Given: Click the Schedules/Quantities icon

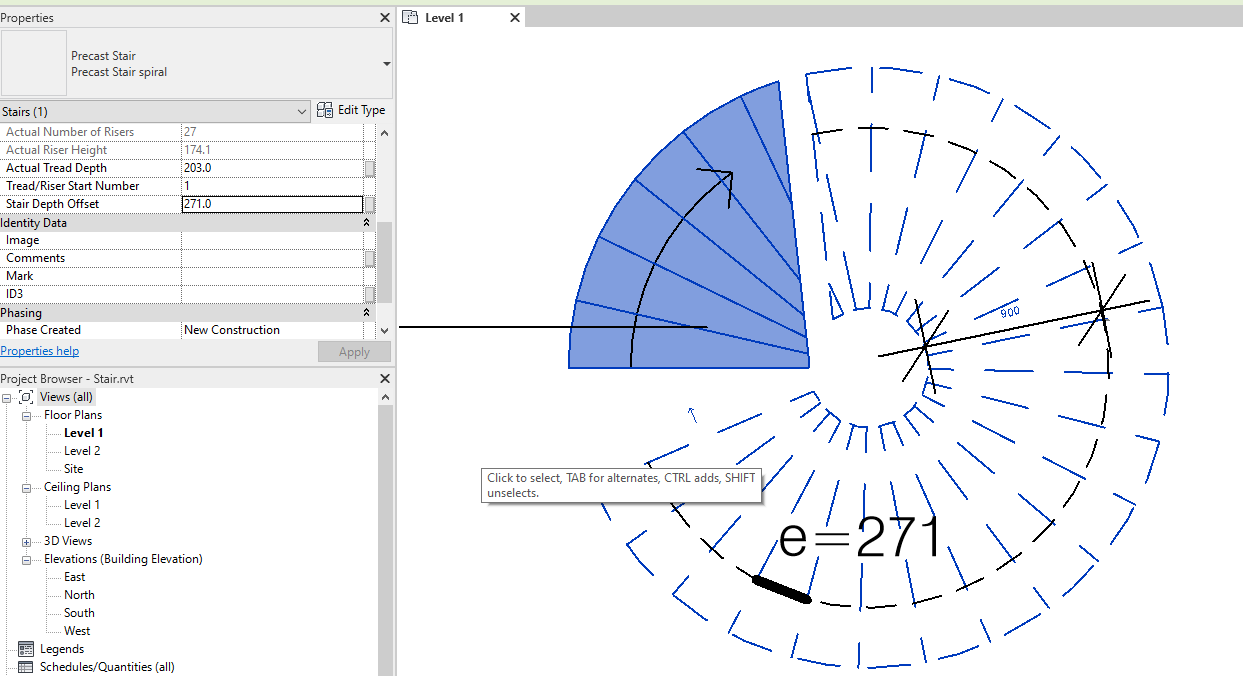Looking at the screenshot, I should (x=25, y=666).
